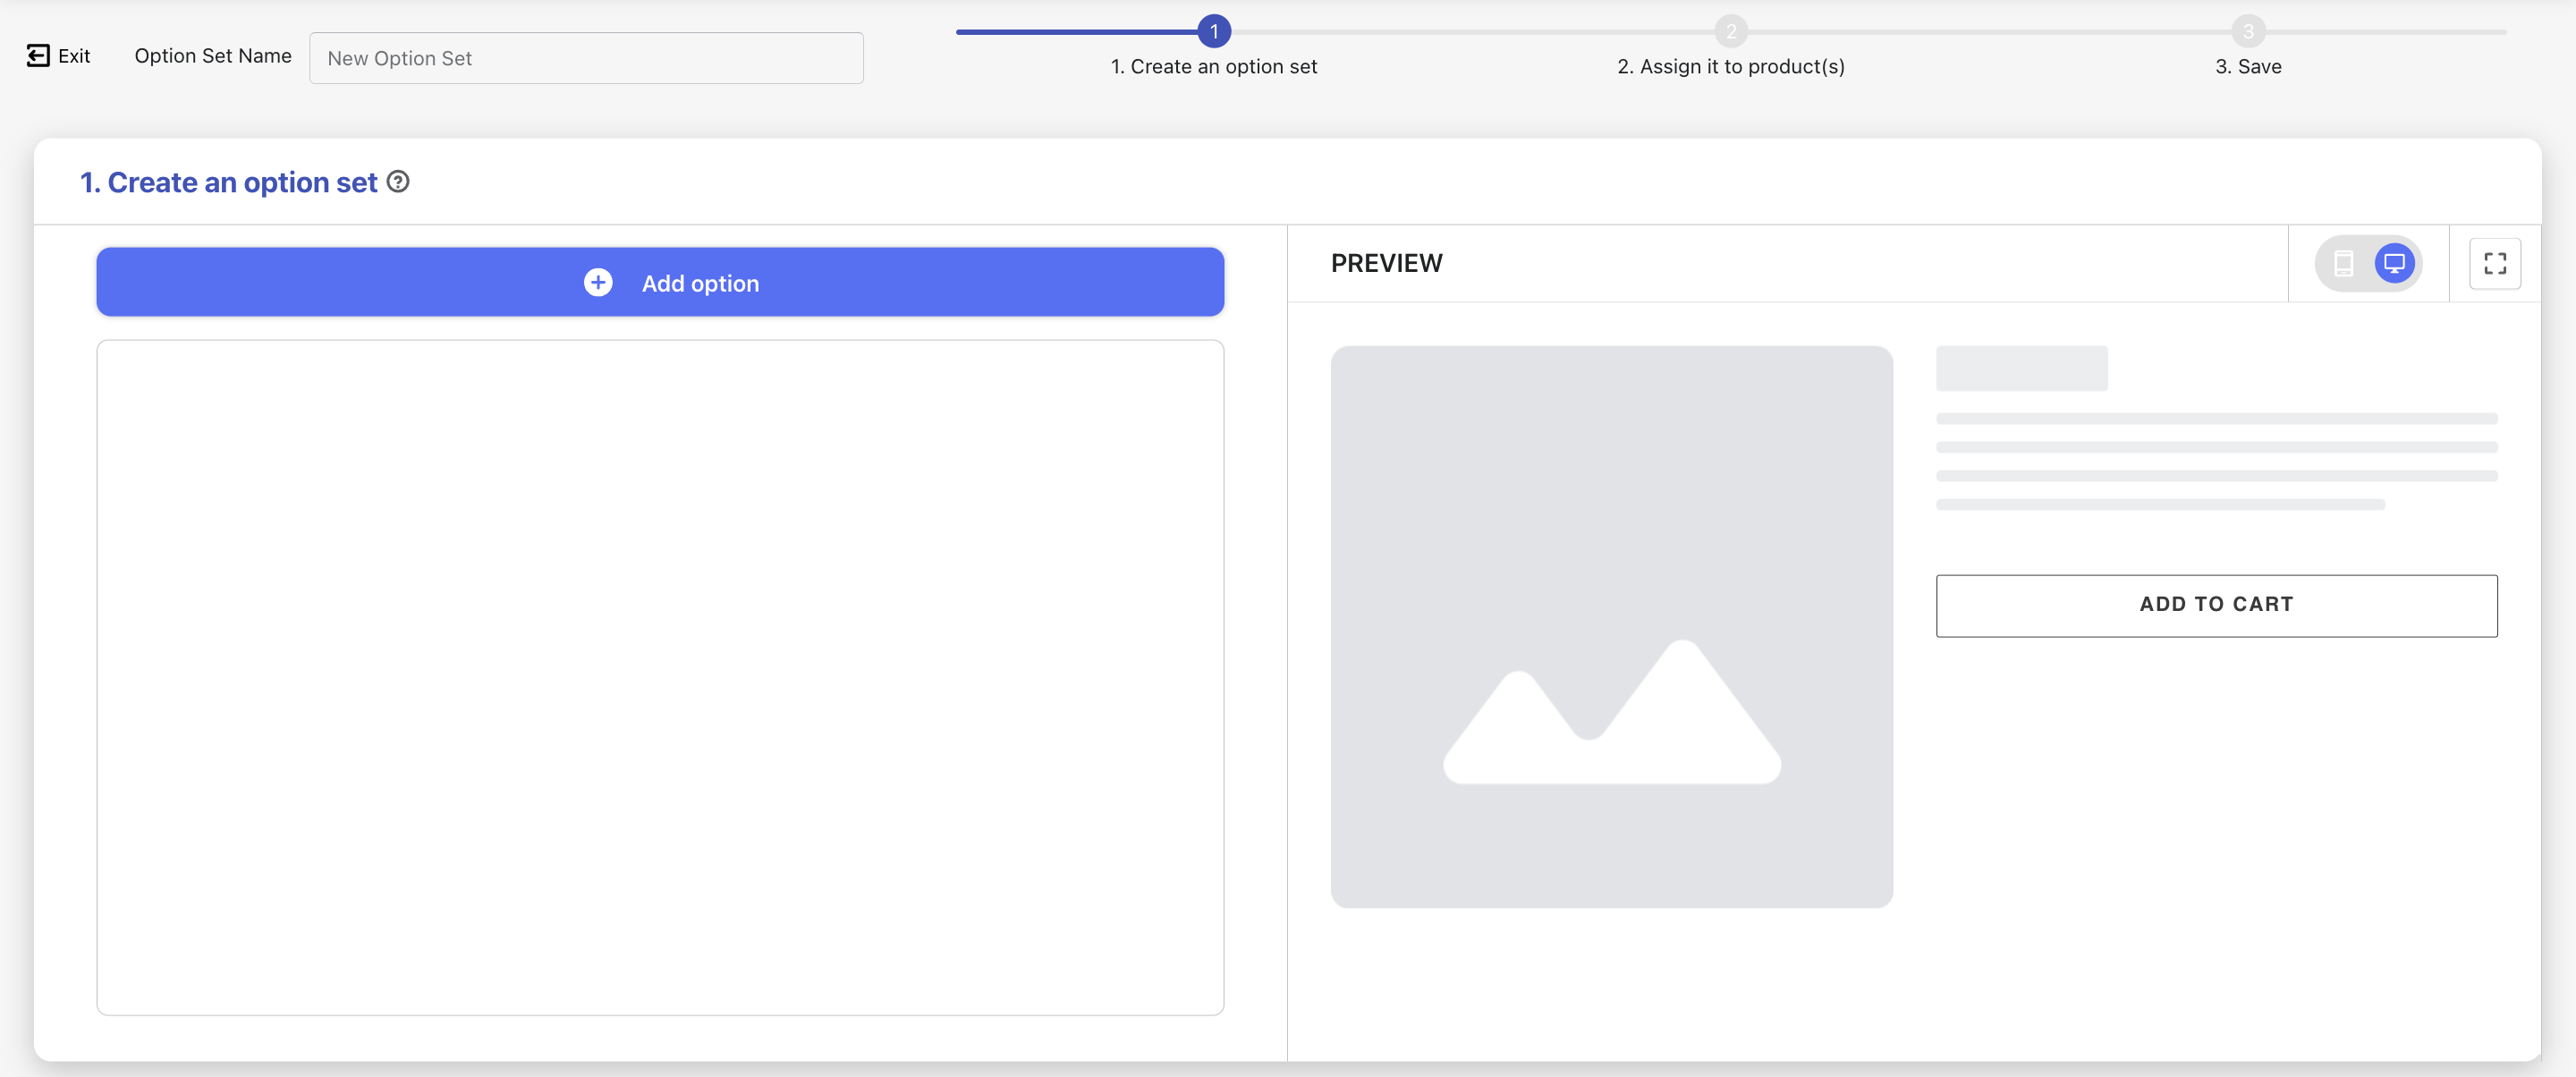Click the ADD TO CART button
The height and width of the screenshot is (1077, 2576).
(2216, 605)
